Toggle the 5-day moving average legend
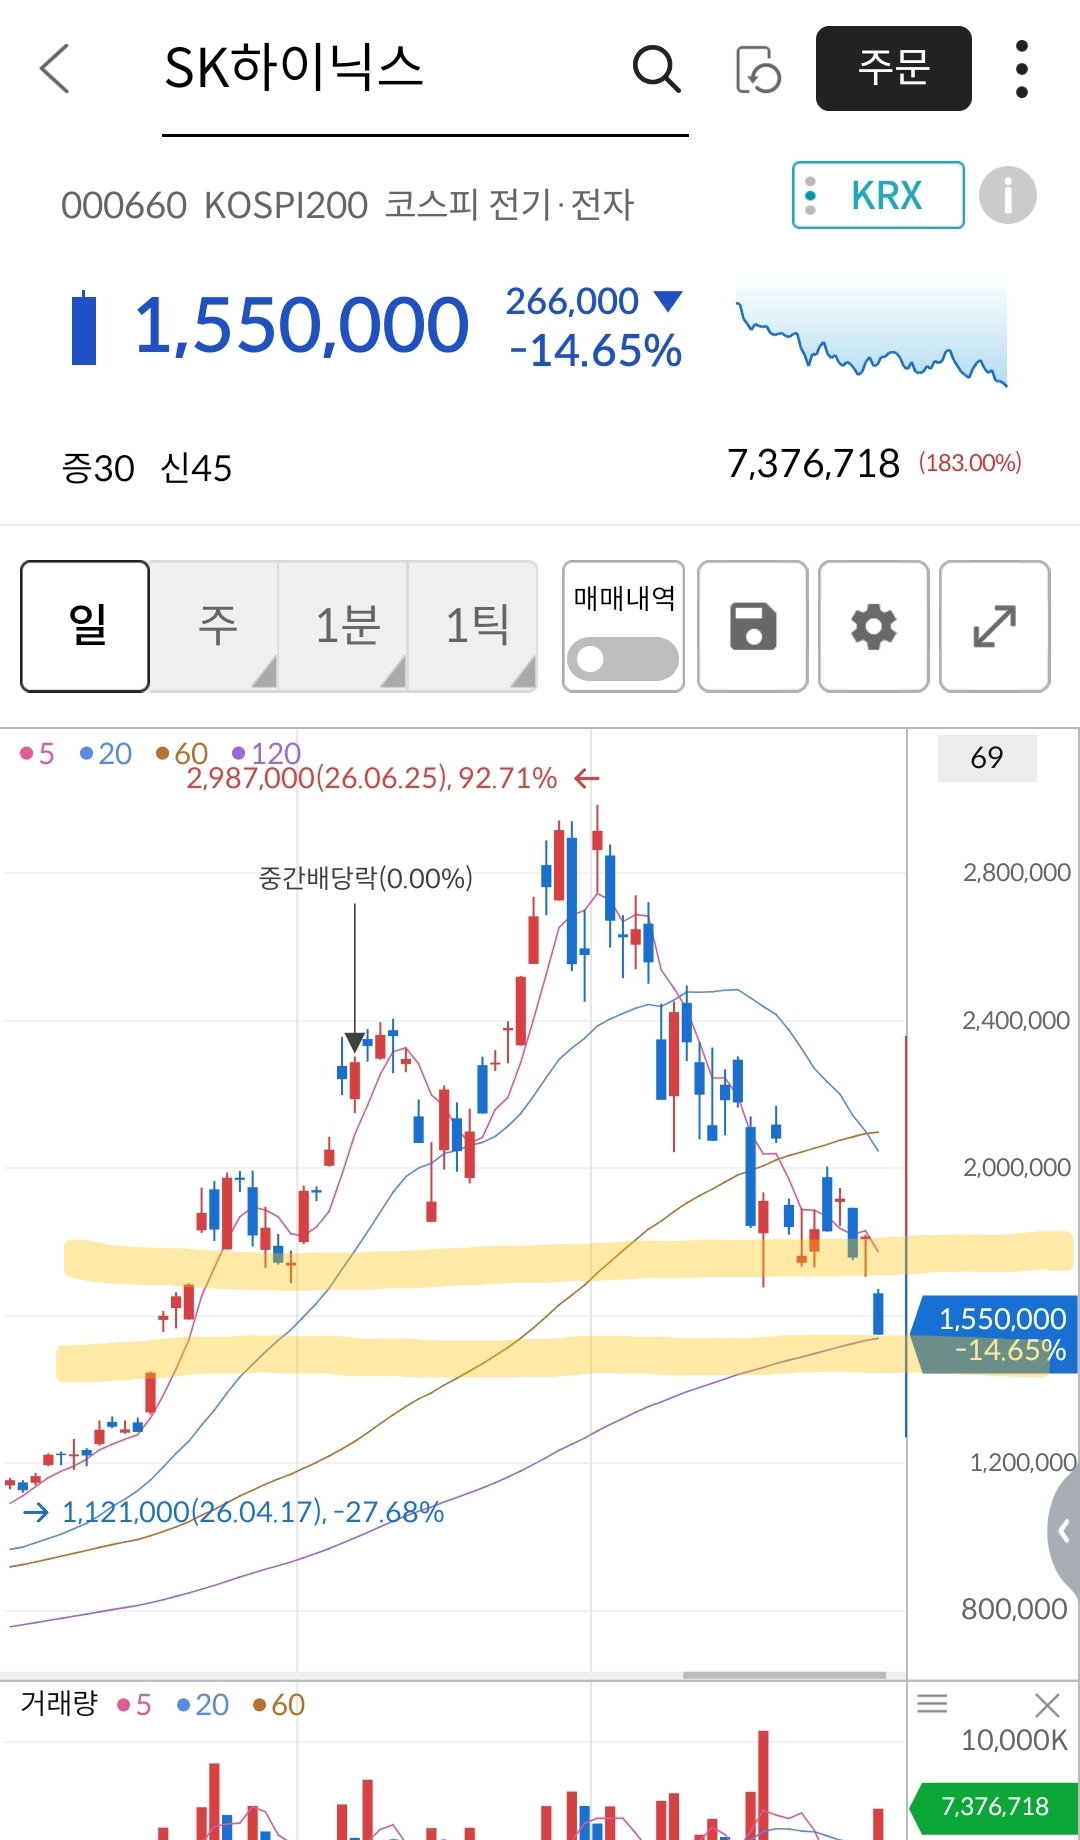Viewport: 1080px width, 1840px height. [37, 753]
